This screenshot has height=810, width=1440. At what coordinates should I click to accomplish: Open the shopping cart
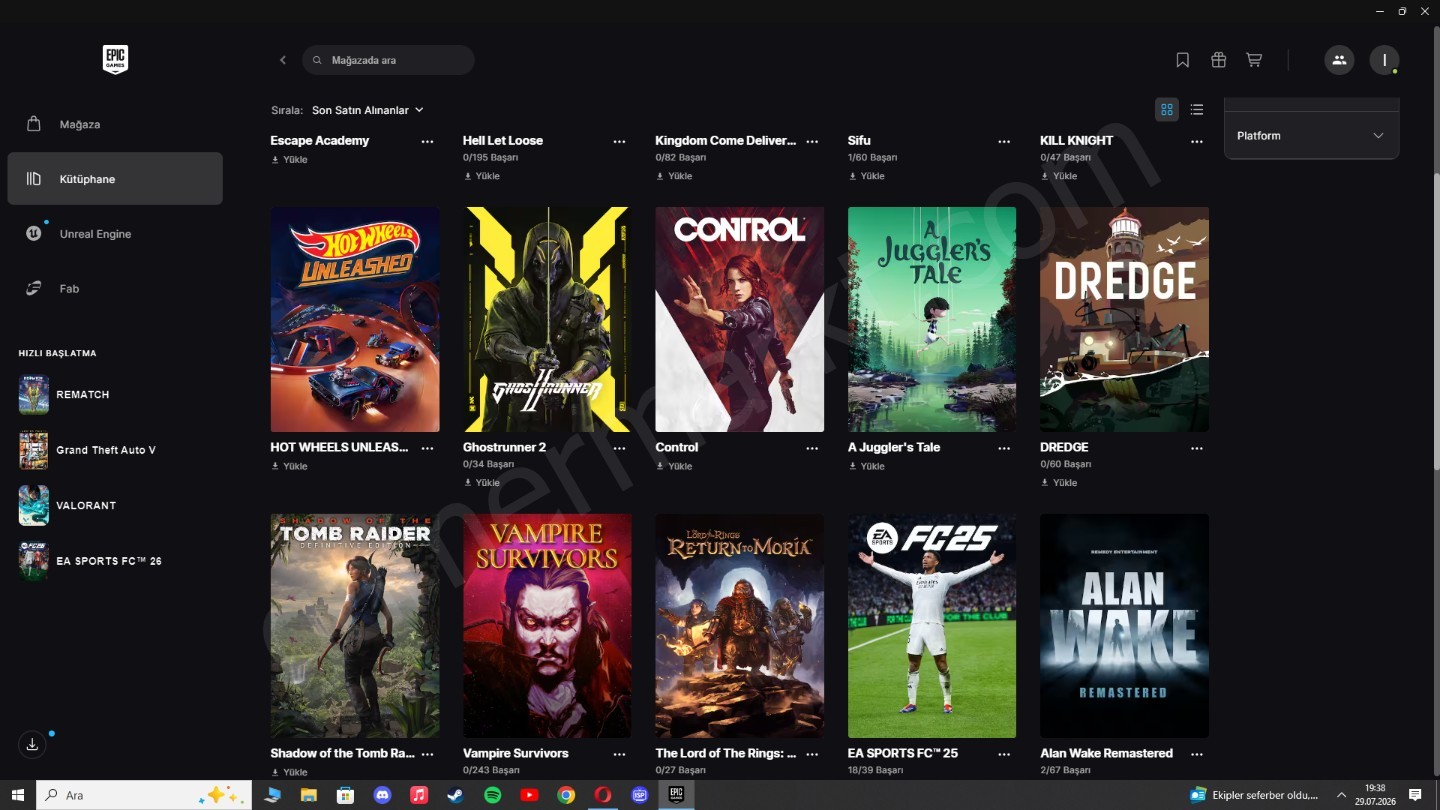pyautogui.click(x=1253, y=60)
